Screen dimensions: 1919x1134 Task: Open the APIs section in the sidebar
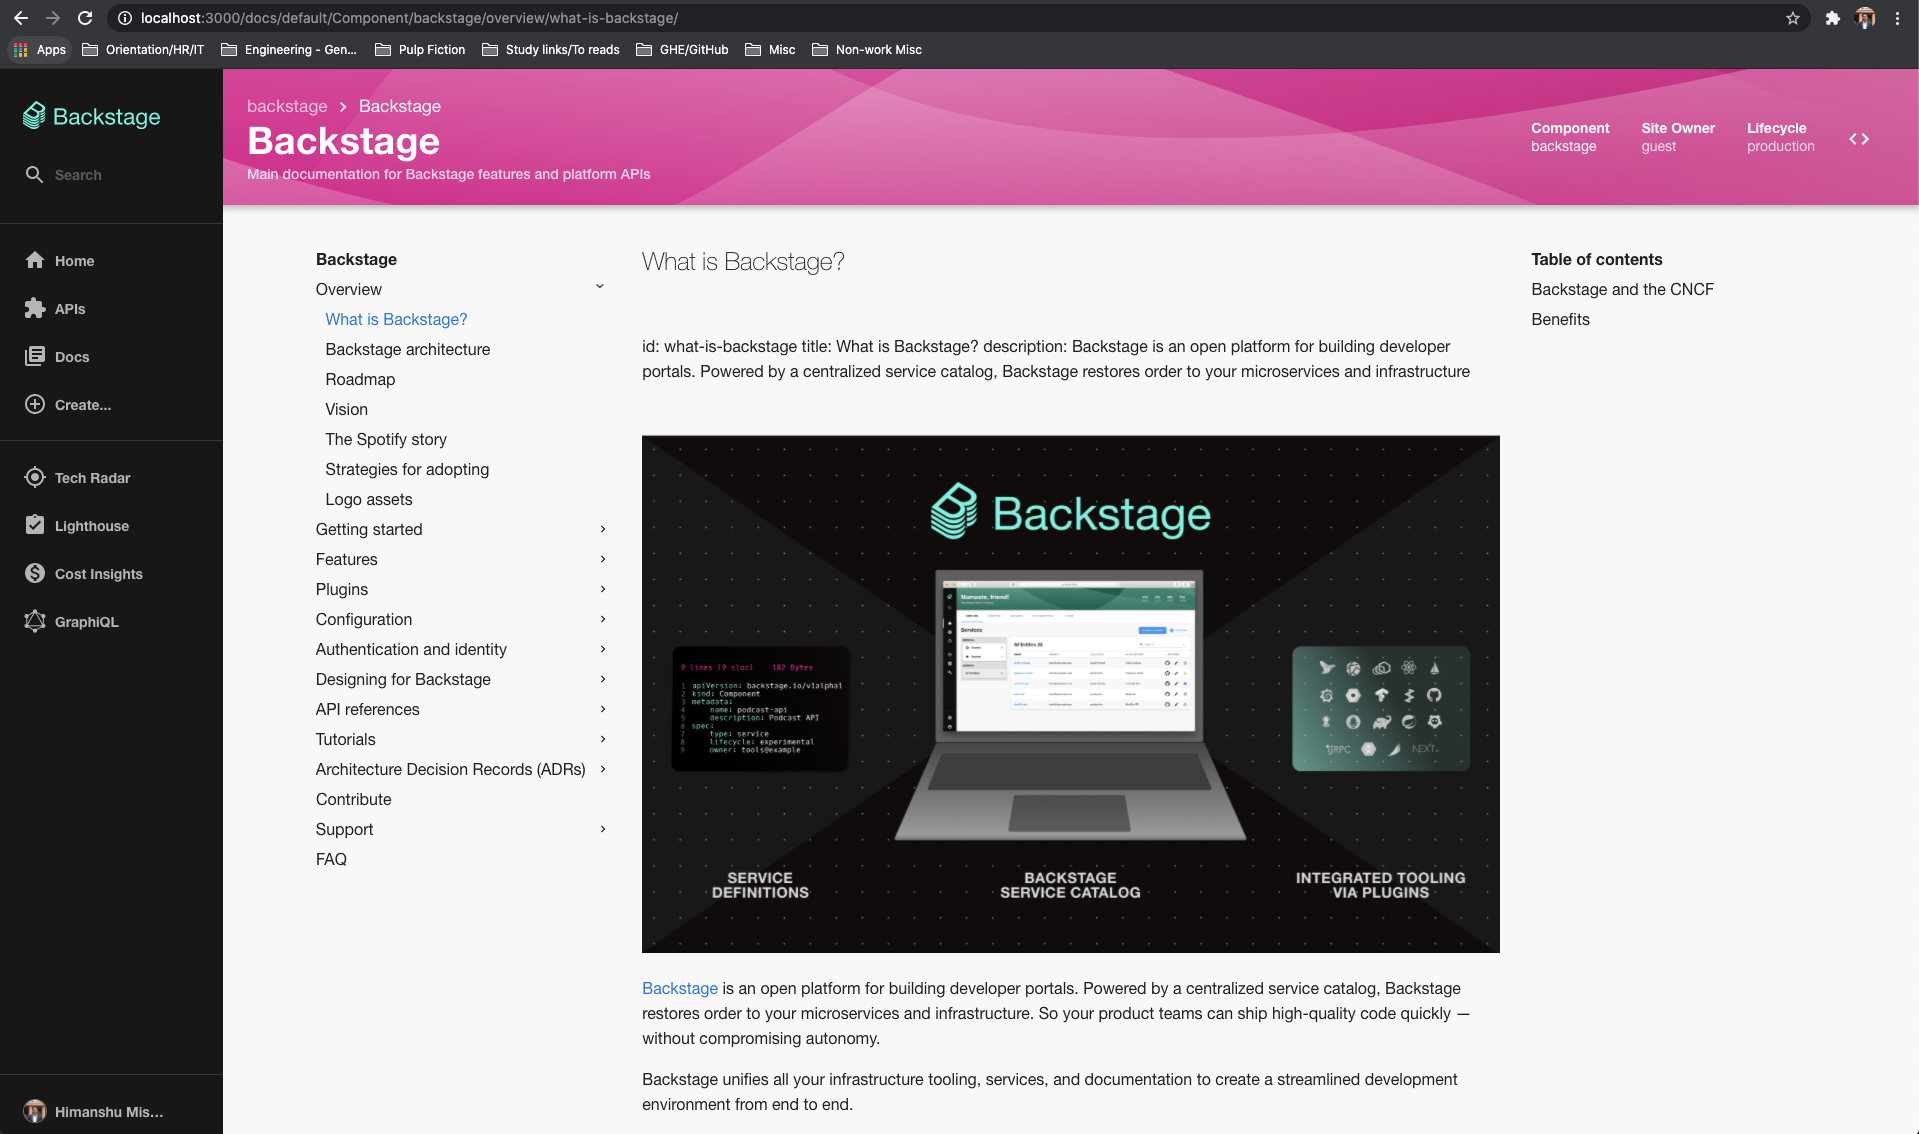[x=66, y=308]
